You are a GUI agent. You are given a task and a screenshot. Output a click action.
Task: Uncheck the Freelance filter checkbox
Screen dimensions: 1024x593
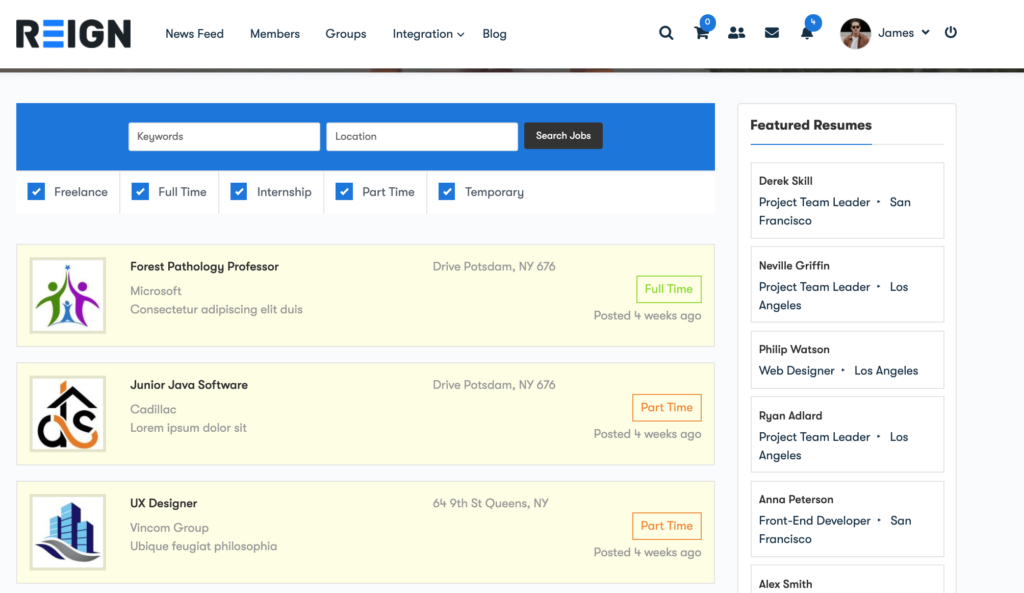pyautogui.click(x=36, y=191)
